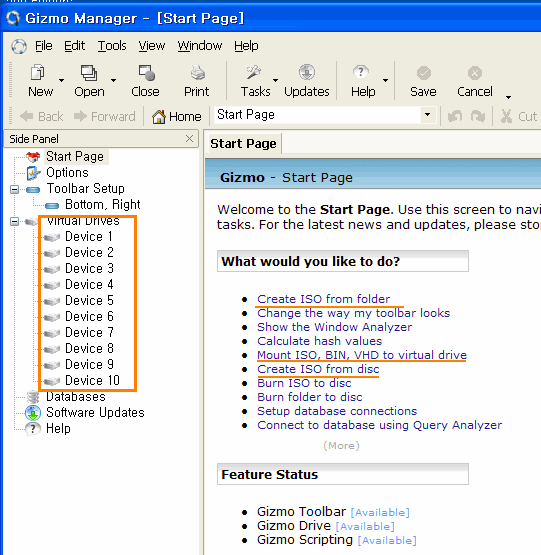Click the Device 1 drive icon

pyautogui.click(x=52, y=237)
